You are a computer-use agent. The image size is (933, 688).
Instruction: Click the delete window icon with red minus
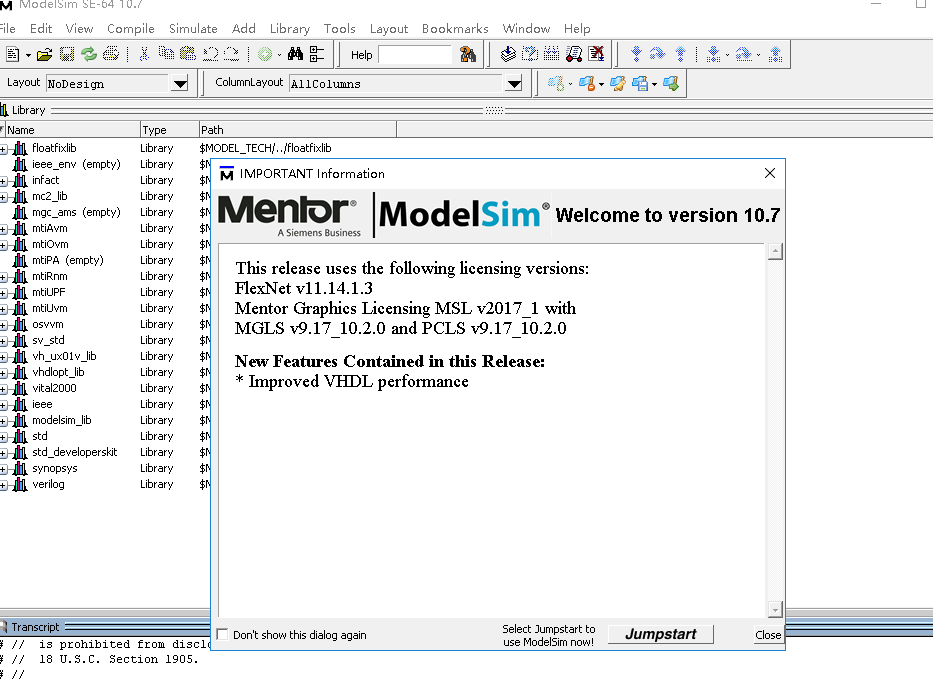point(586,83)
